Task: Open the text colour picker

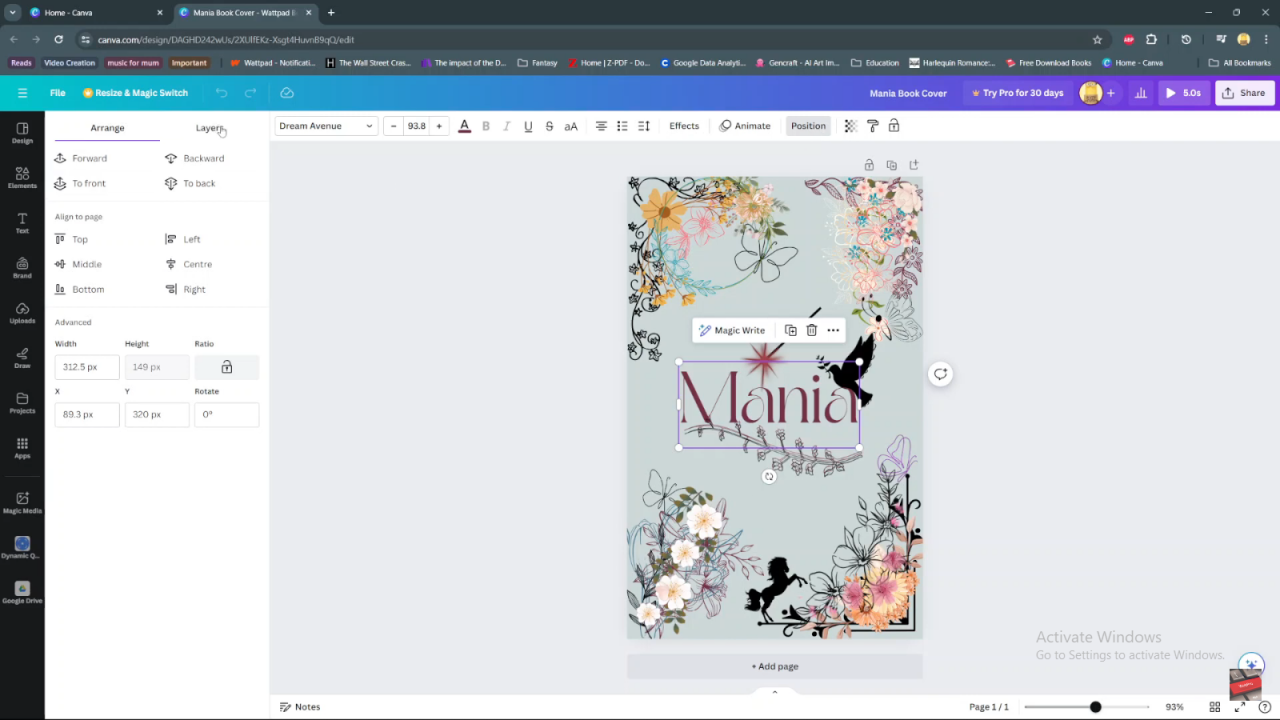Action: [464, 126]
